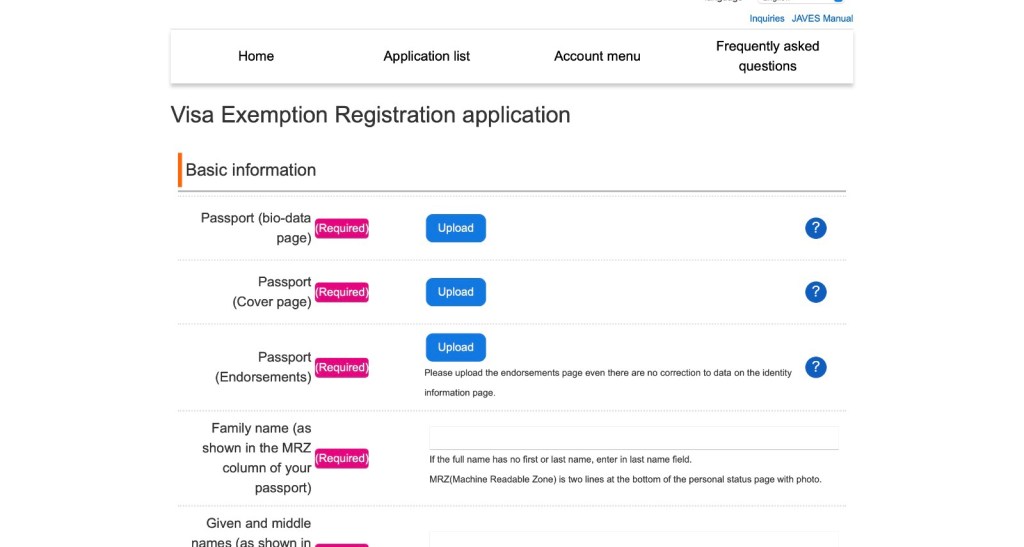Open help icon for Passport Endorsements
Image resolution: width=1024 pixels, height=547 pixels.
pyautogui.click(x=815, y=367)
